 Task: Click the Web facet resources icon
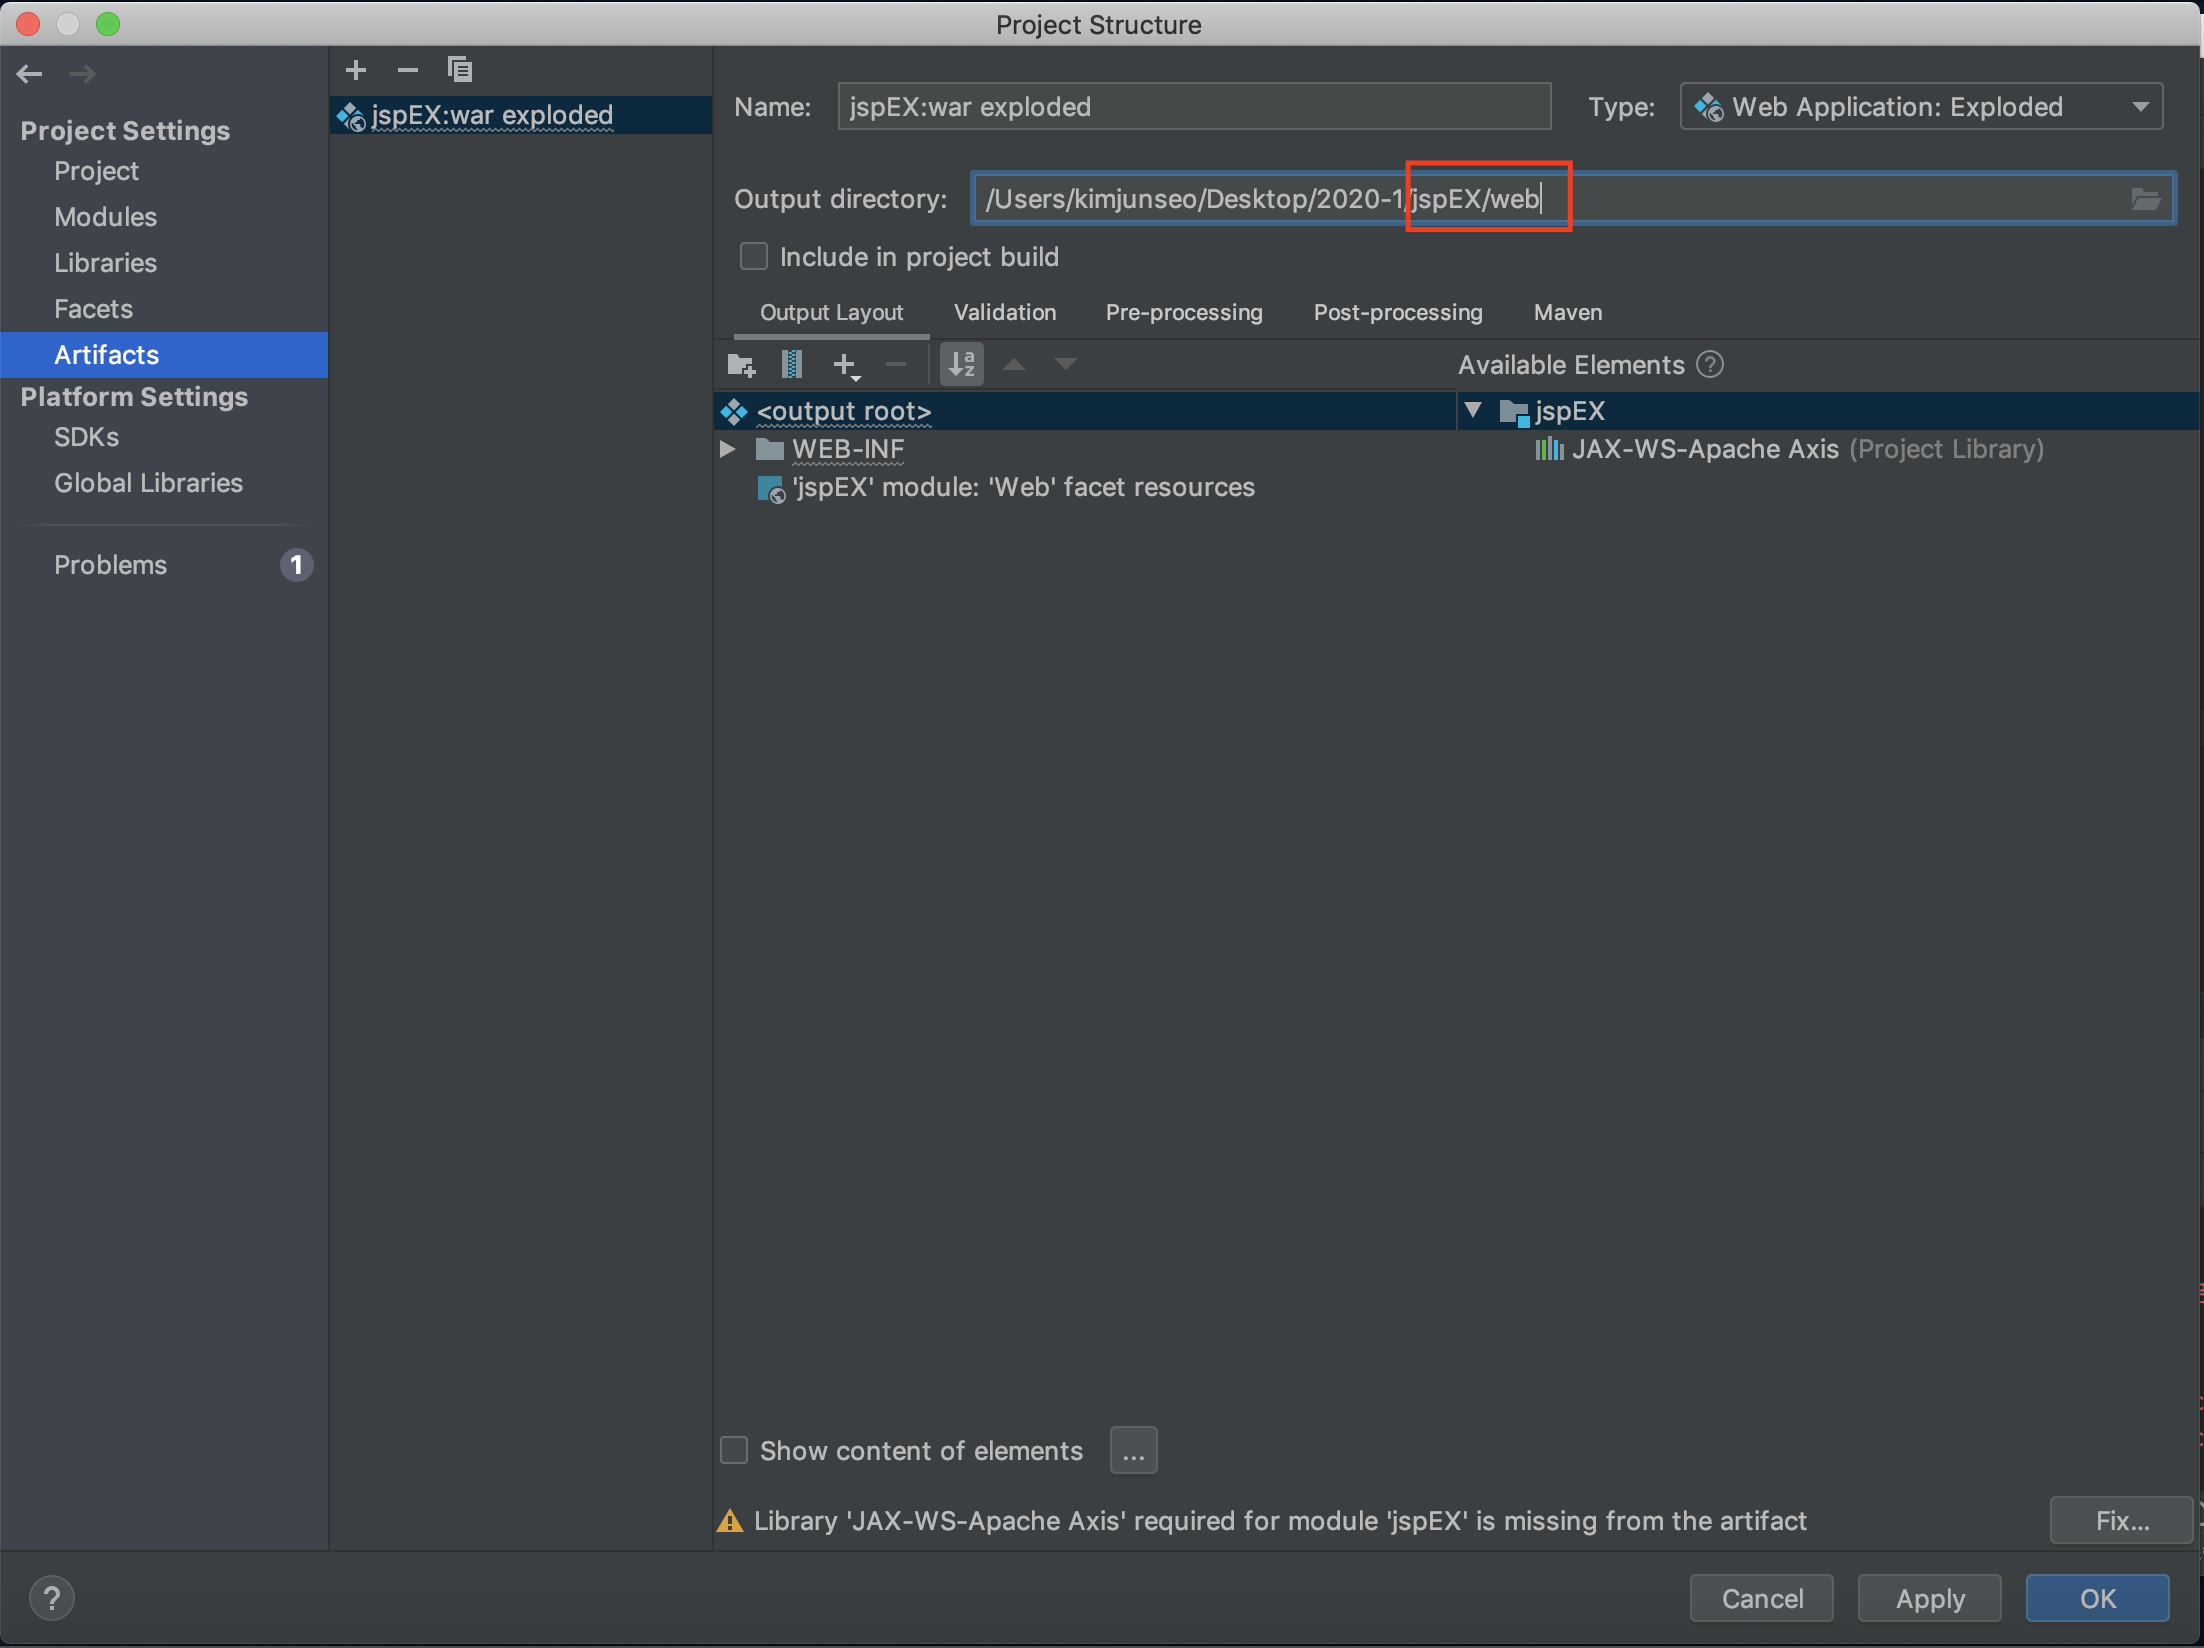coord(771,489)
